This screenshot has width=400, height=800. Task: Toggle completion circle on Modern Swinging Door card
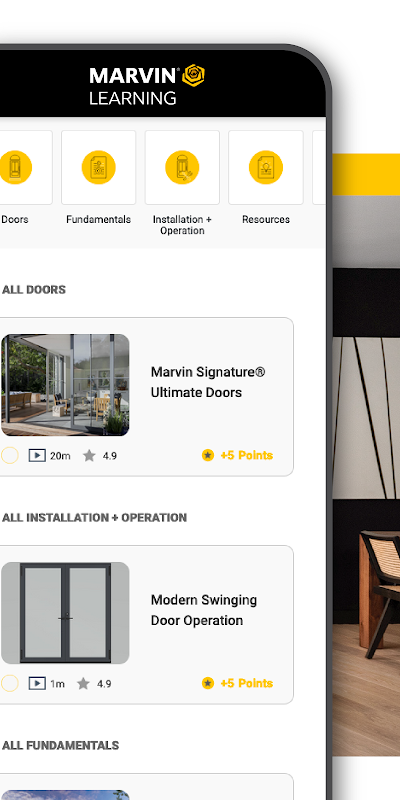(9, 683)
